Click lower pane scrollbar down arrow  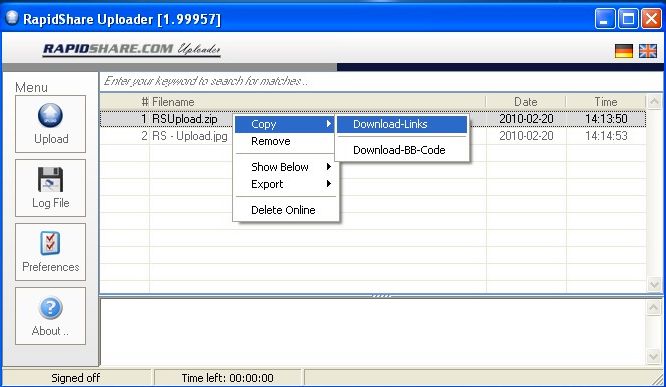point(654,356)
